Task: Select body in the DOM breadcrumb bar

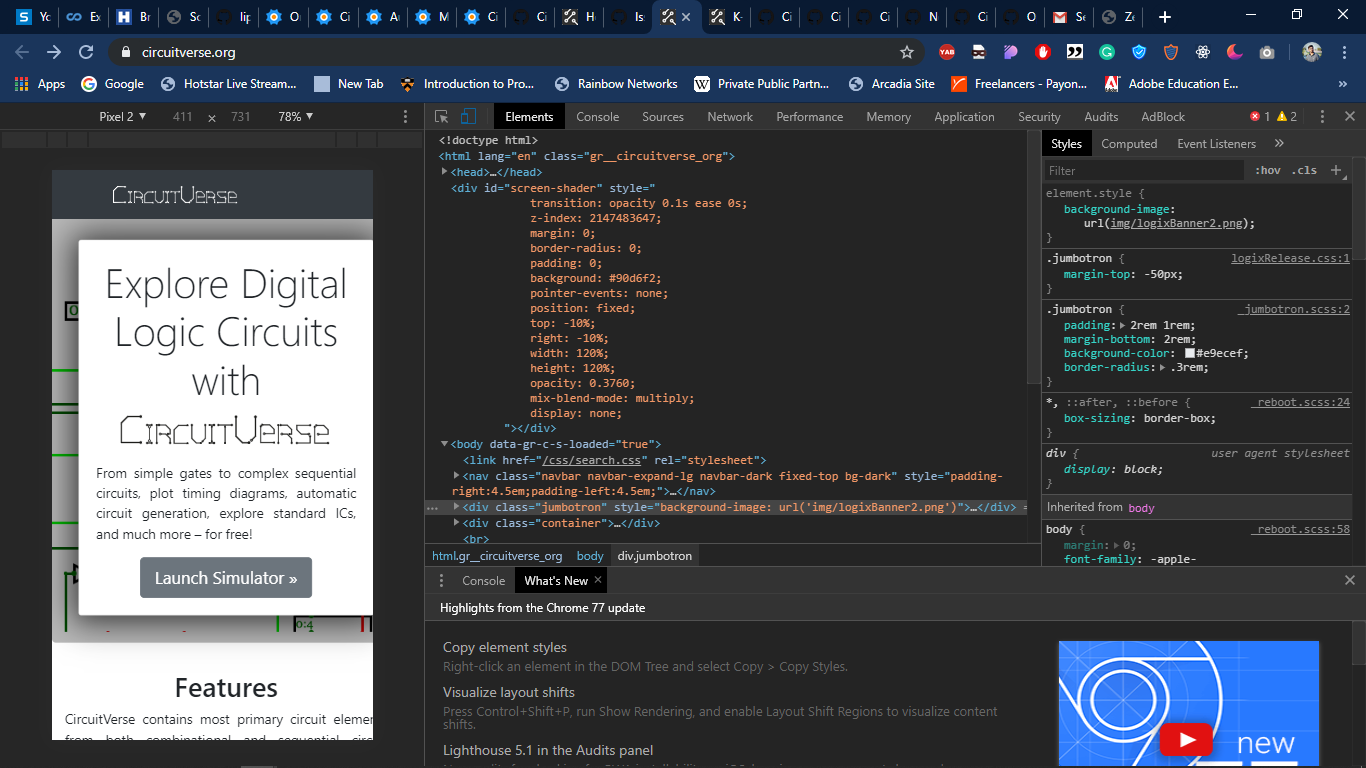Action: 590,556
